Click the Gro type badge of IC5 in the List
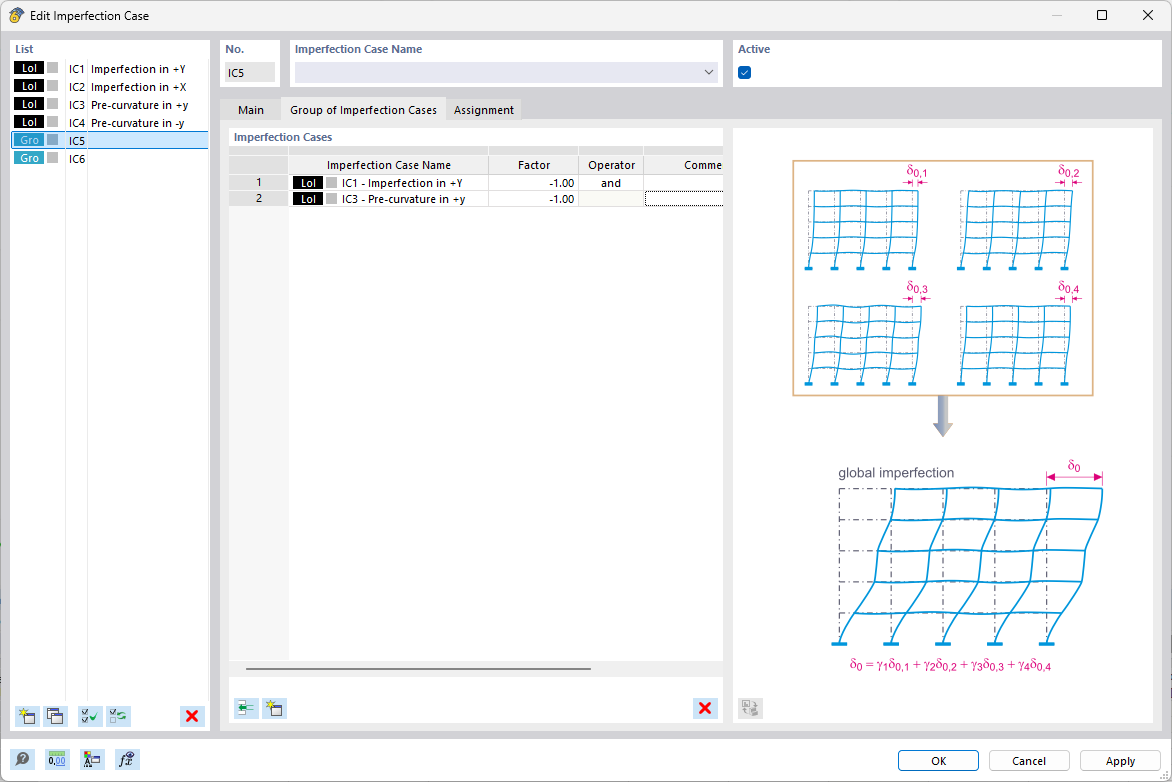 click(x=29, y=140)
